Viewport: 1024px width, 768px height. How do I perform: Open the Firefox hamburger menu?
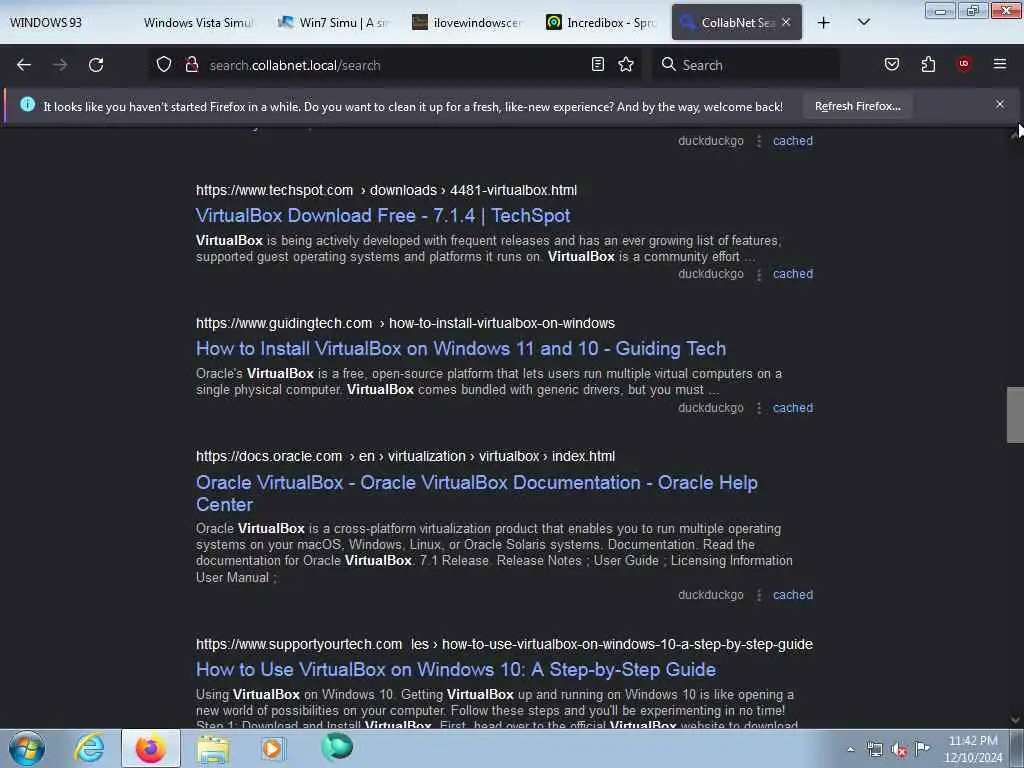[x=999, y=64]
